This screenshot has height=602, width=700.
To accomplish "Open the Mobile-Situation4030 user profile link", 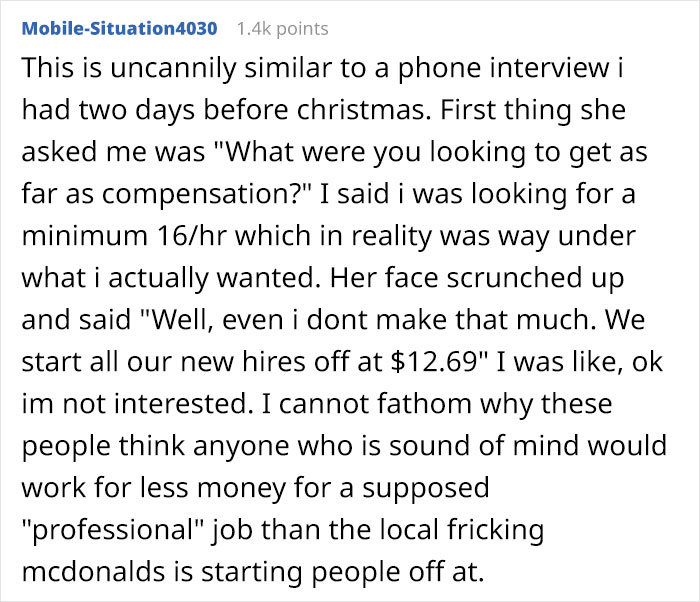I will pos(119,28).
